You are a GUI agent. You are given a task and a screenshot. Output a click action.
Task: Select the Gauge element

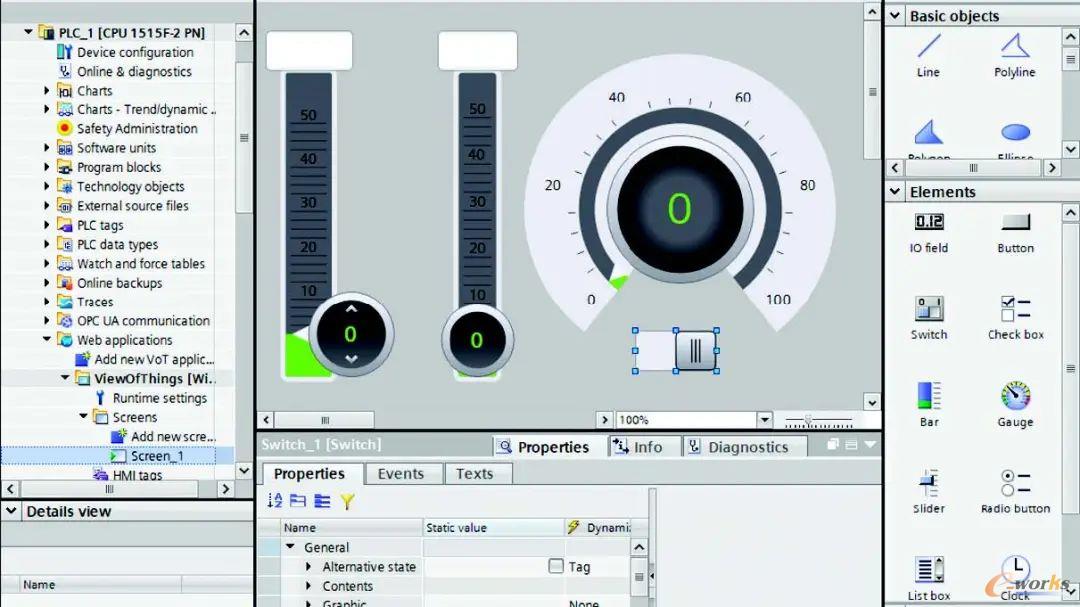point(1015,404)
